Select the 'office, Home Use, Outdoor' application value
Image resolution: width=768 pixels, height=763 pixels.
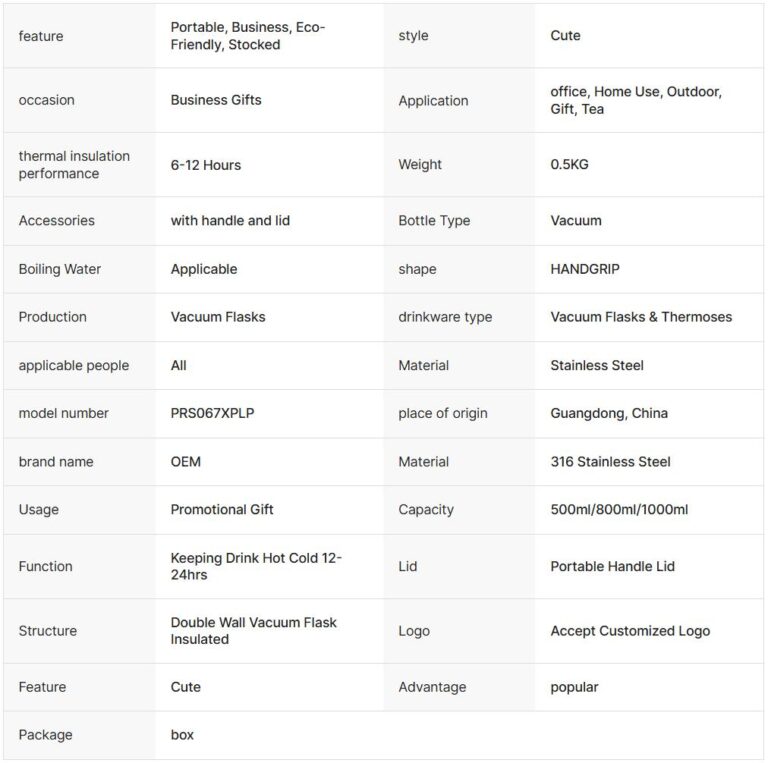[635, 100]
